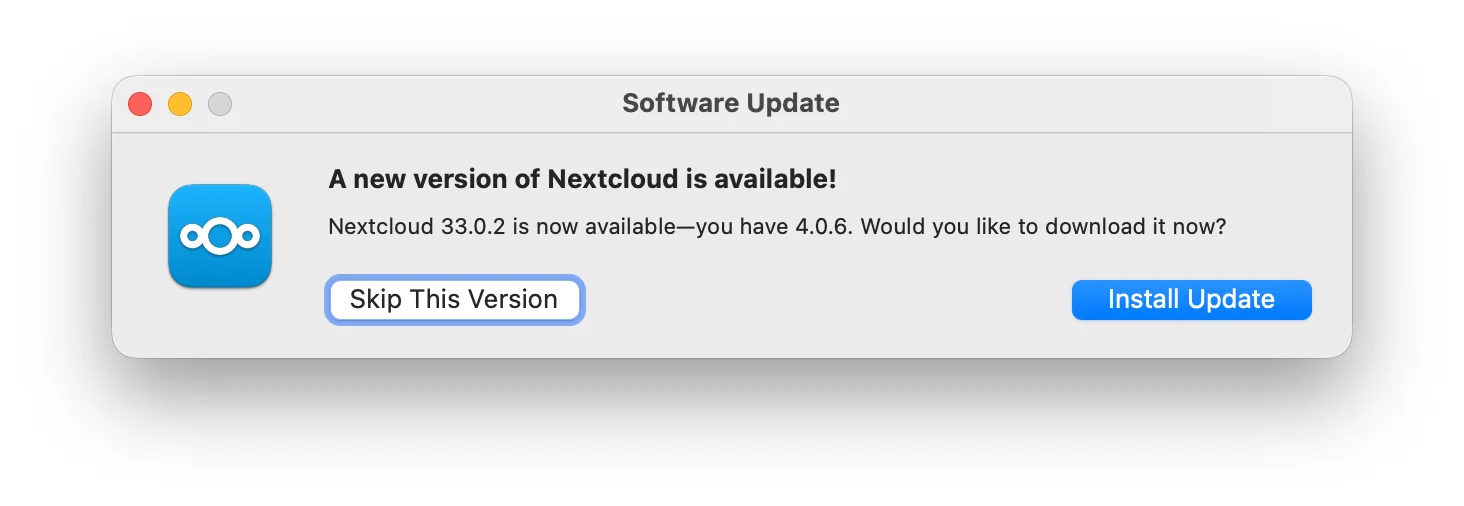
Task: Click the word Nextcloud in the bold headline
Action: pyautogui.click(x=612, y=180)
